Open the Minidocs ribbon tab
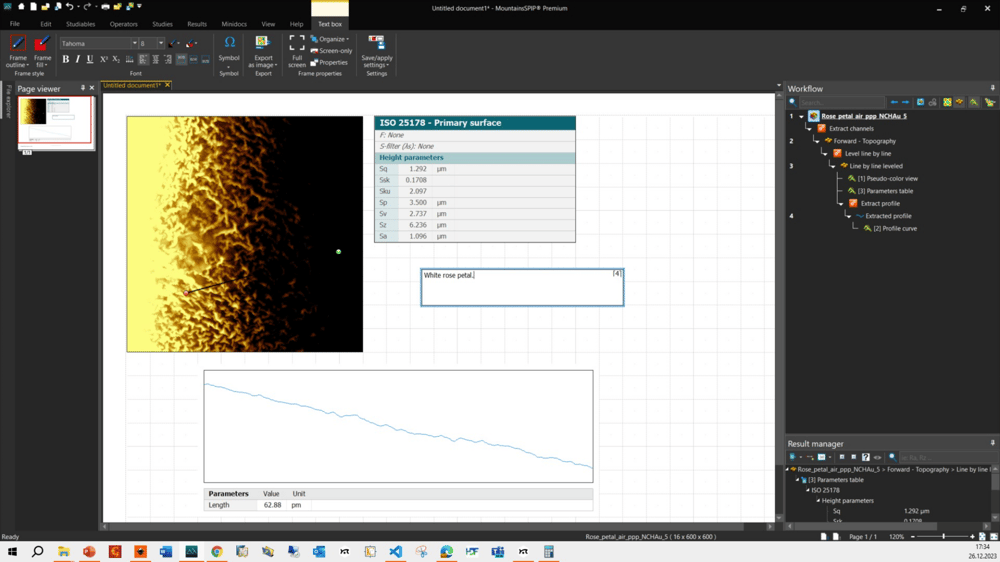 click(234, 24)
